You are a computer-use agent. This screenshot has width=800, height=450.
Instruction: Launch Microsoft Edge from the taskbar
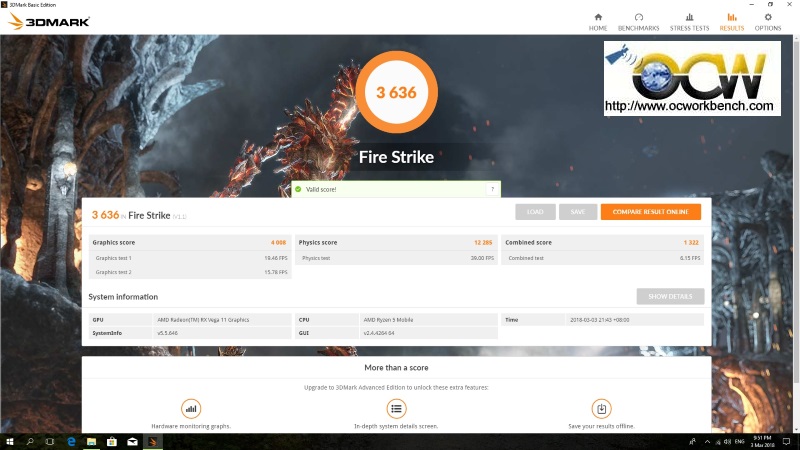tap(71, 442)
